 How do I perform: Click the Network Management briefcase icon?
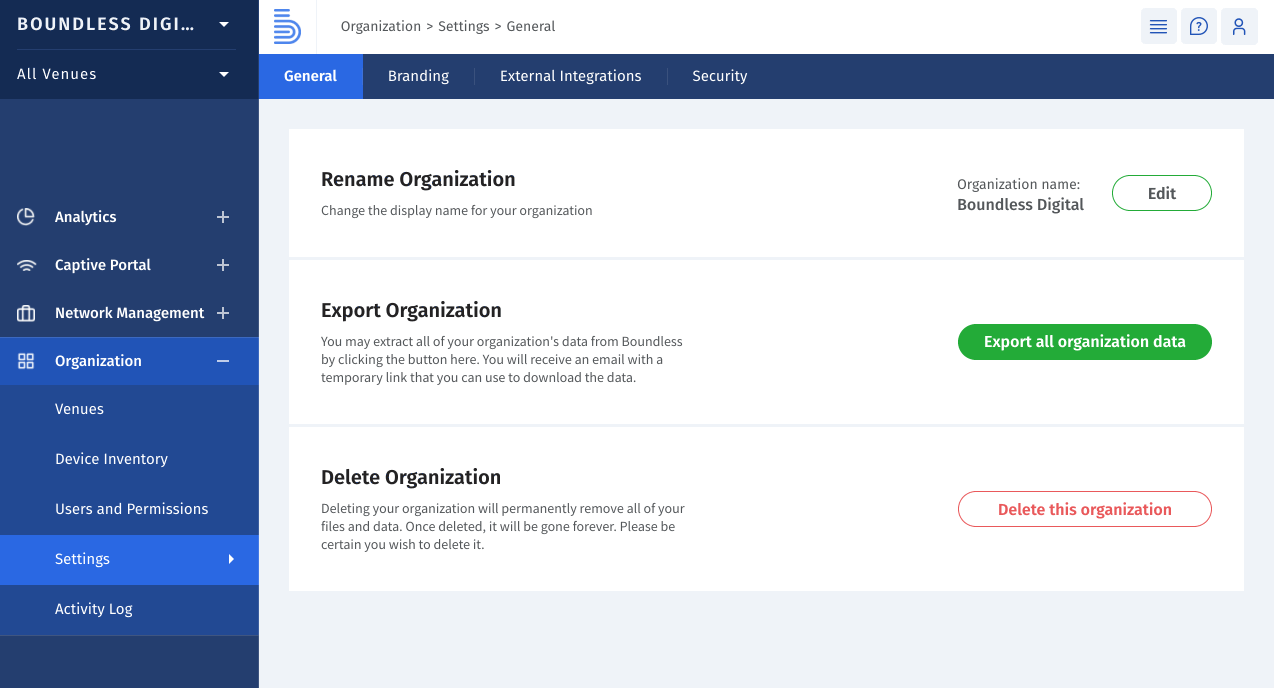(26, 313)
